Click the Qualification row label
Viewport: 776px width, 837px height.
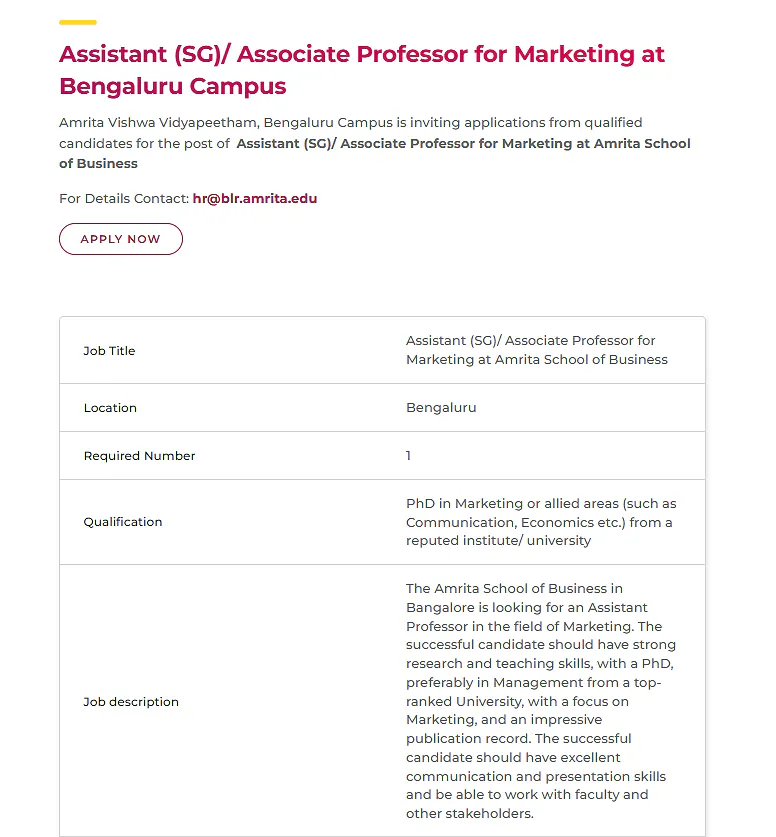click(123, 522)
